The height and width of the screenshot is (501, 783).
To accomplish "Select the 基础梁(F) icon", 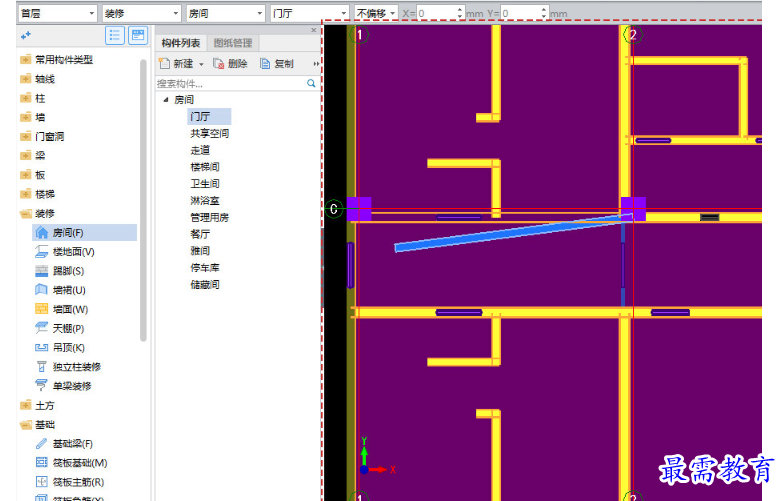I will 42,444.
